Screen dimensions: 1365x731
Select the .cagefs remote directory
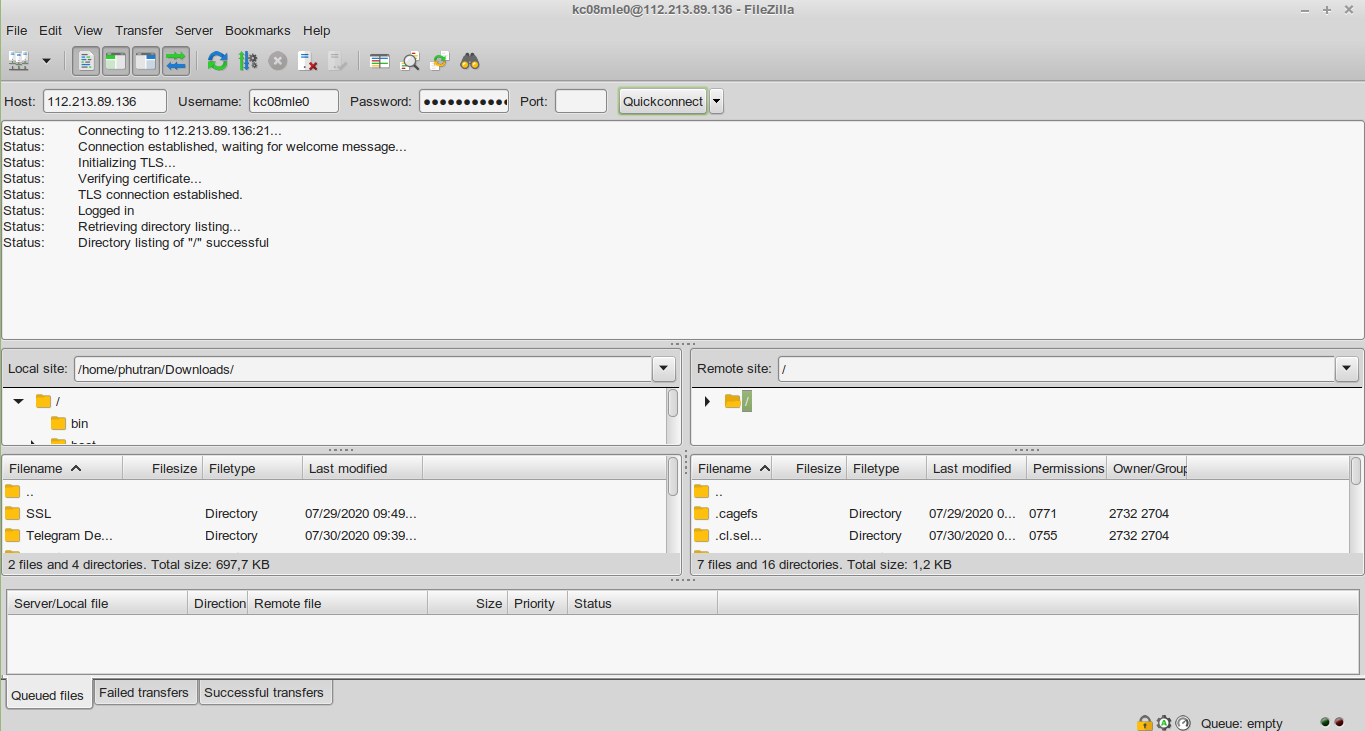tap(1020, 513)
